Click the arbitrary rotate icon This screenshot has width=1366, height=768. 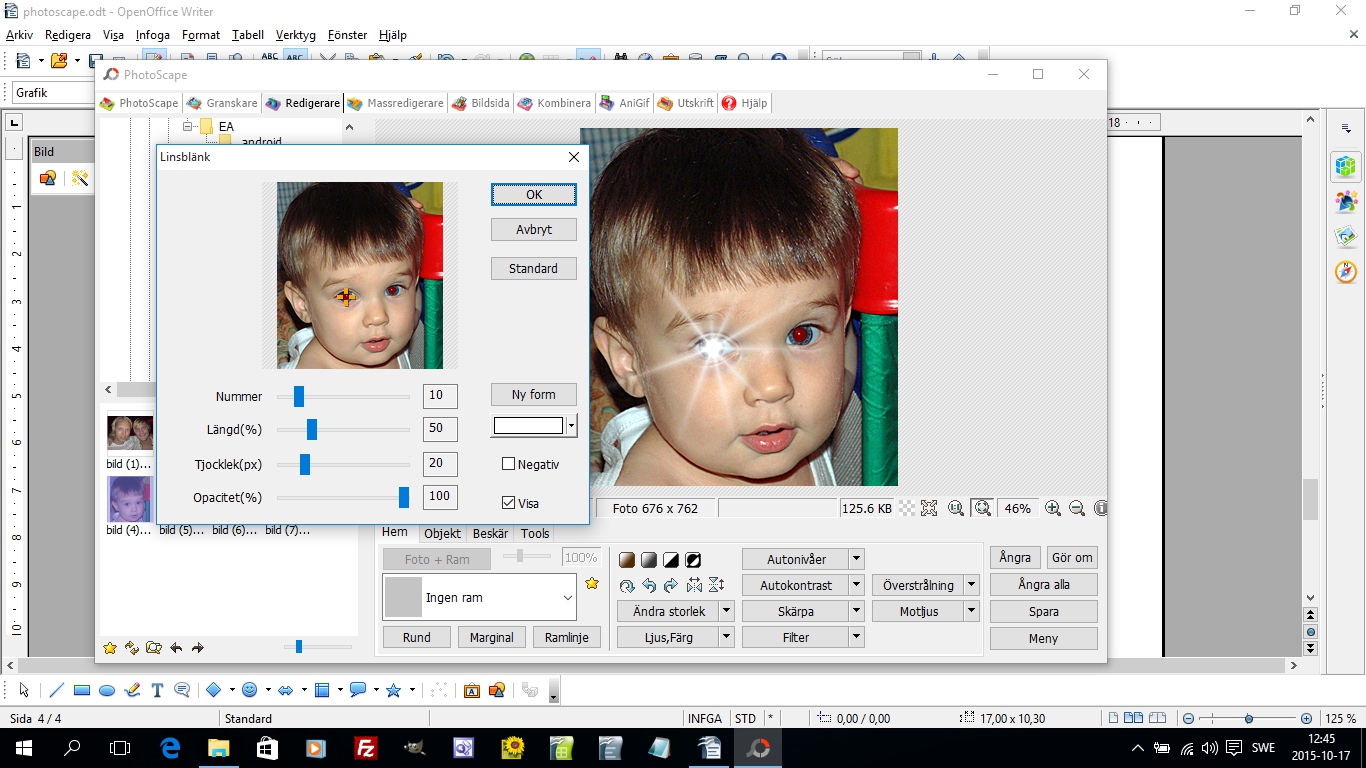tap(627, 586)
